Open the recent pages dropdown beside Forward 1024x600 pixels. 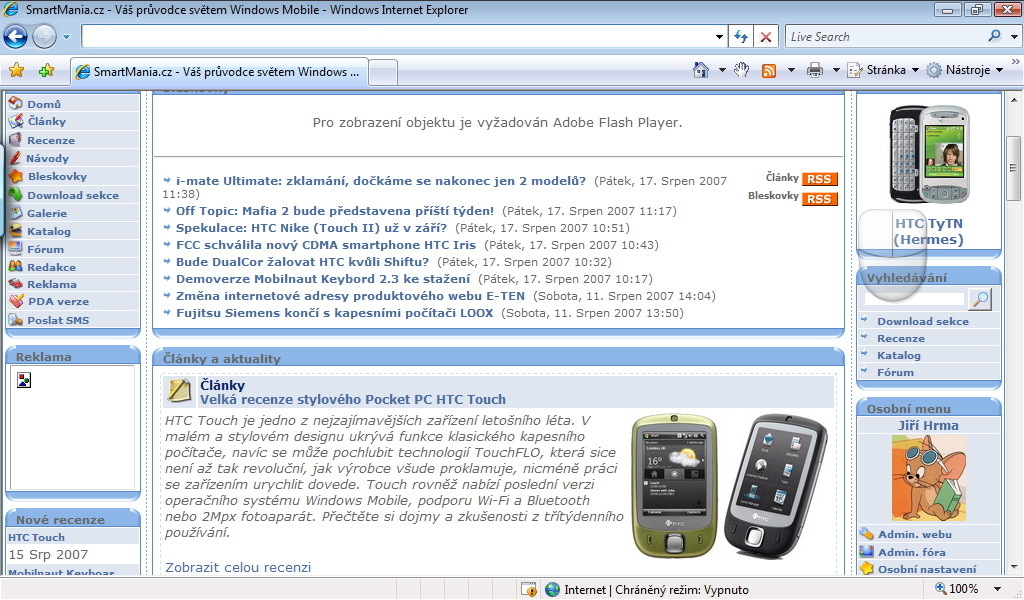[x=66, y=37]
